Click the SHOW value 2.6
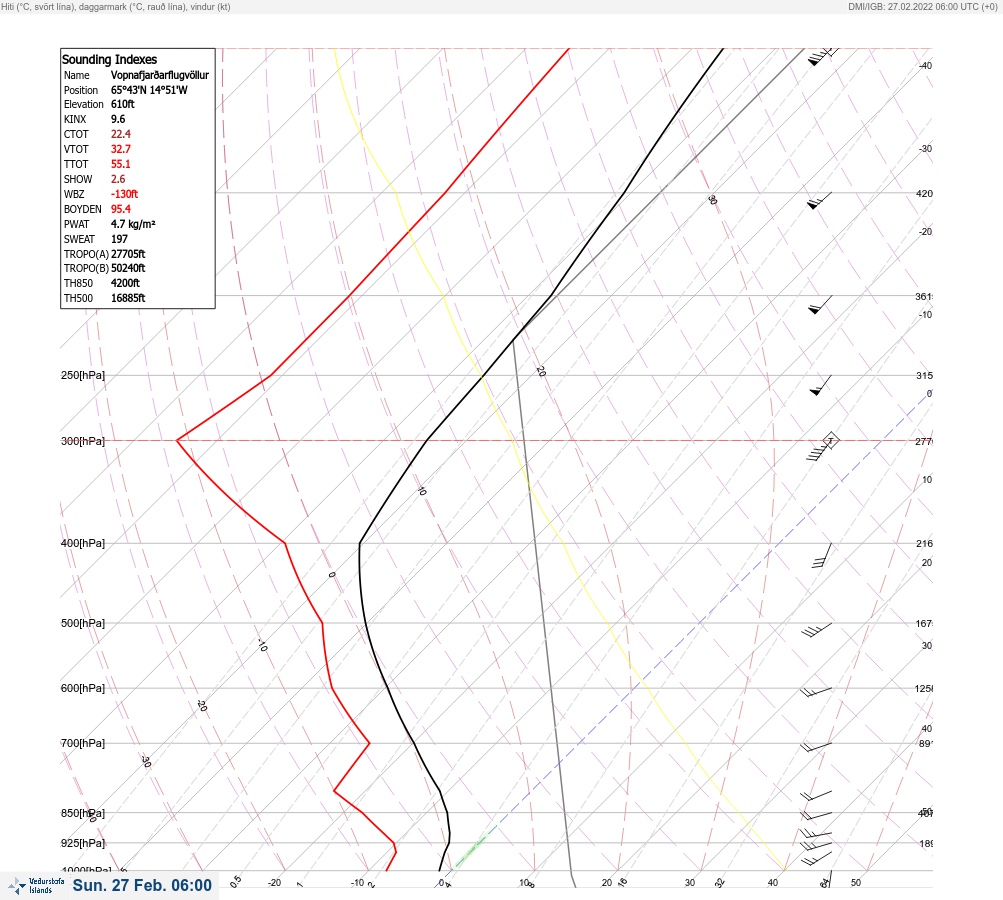Viewport: 1003px width, 900px height. [x=118, y=179]
